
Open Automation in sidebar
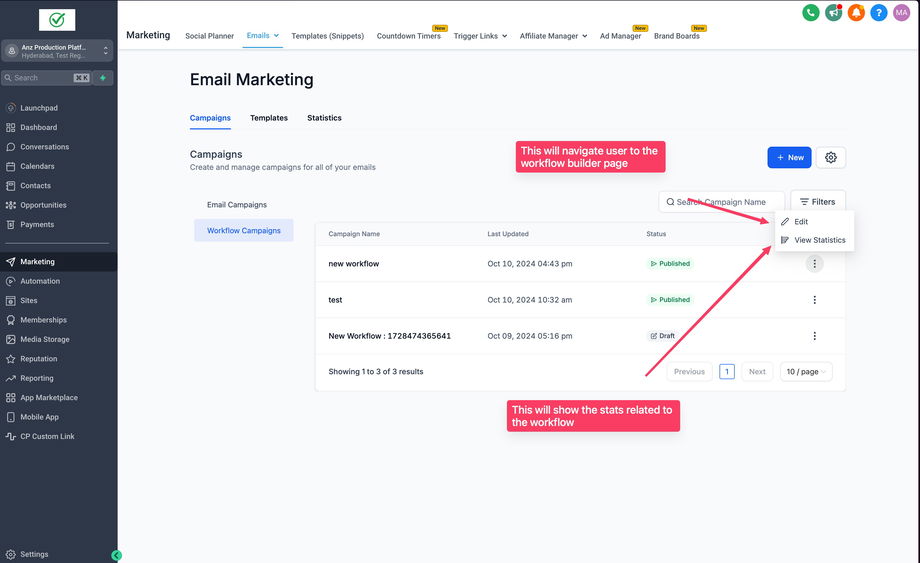(x=40, y=281)
